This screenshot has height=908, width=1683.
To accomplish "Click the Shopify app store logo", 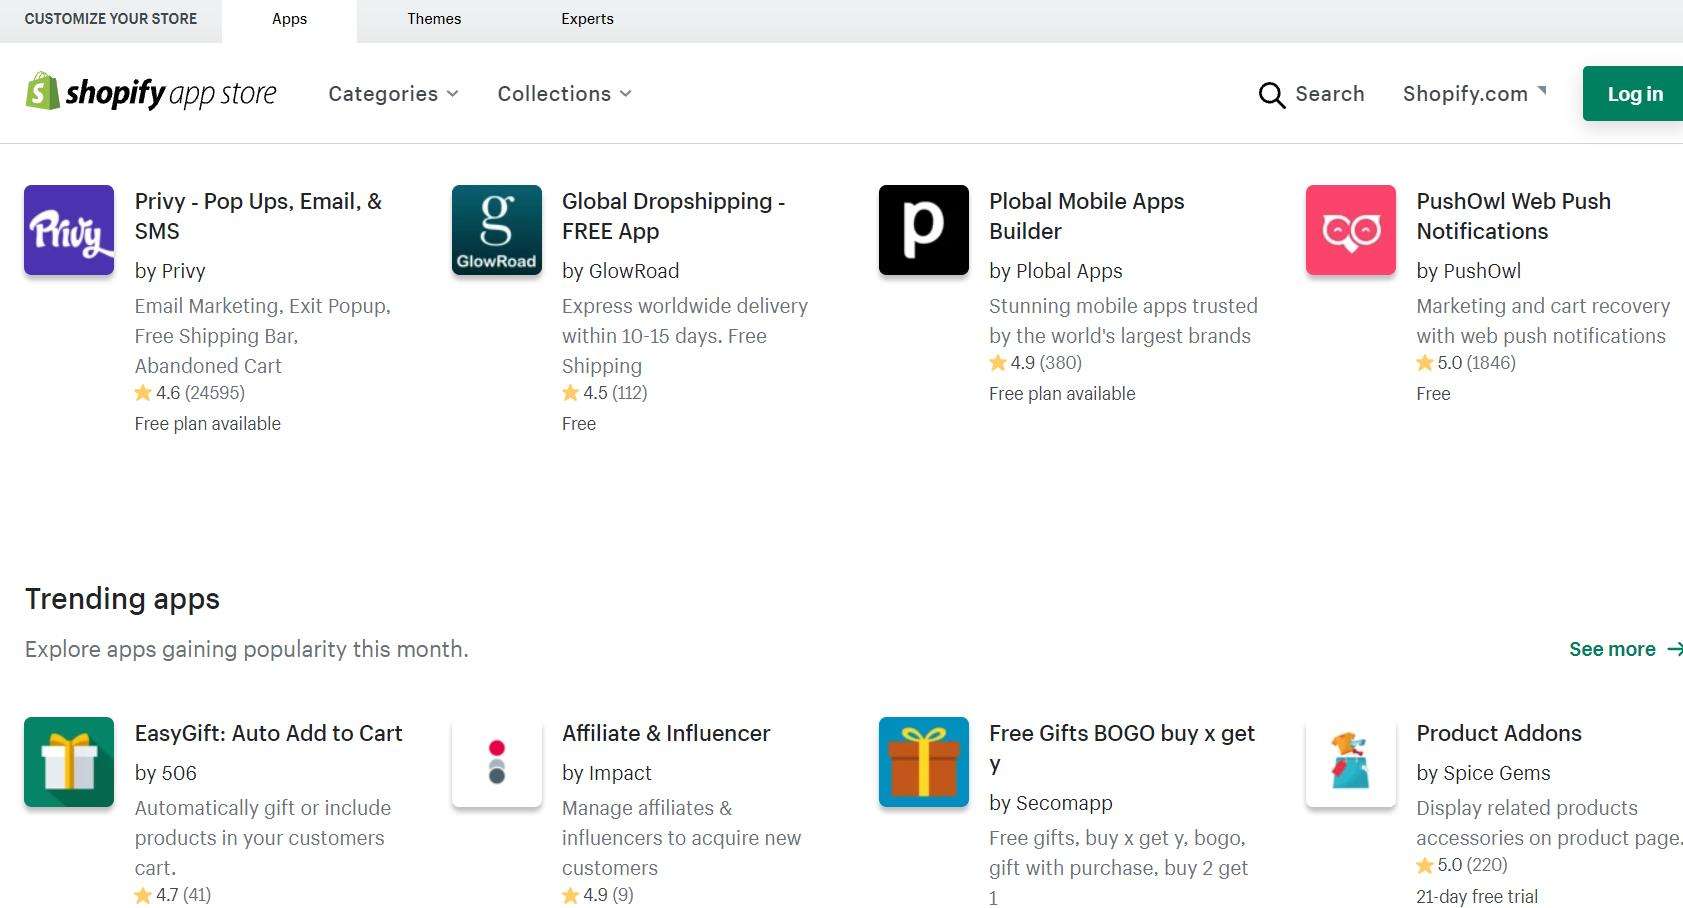I will point(151,93).
